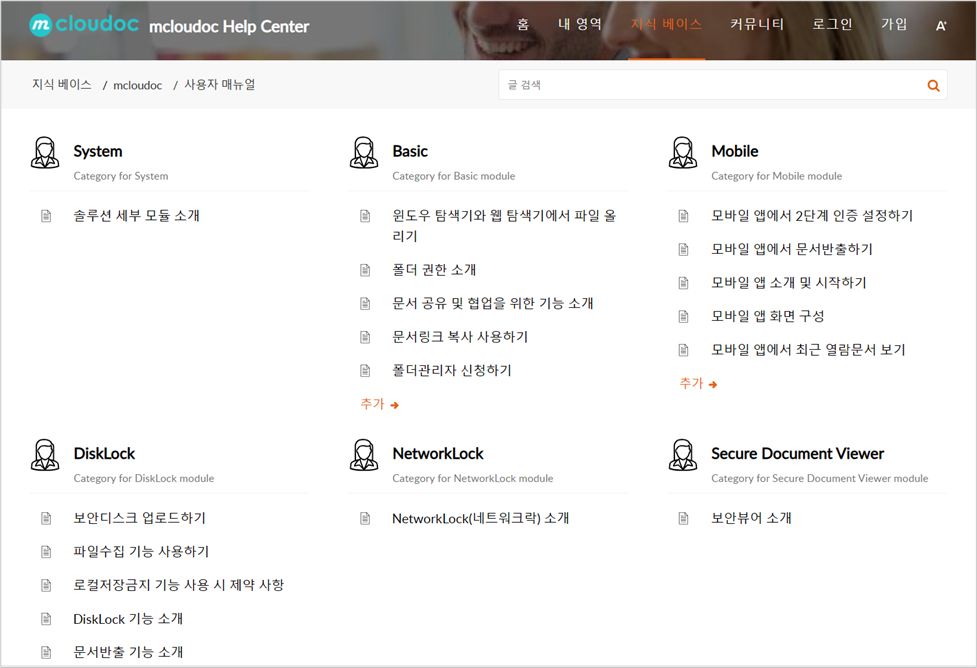Click the Mobile category avatar icon
The image size is (977, 668).
[x=683, y=153]
